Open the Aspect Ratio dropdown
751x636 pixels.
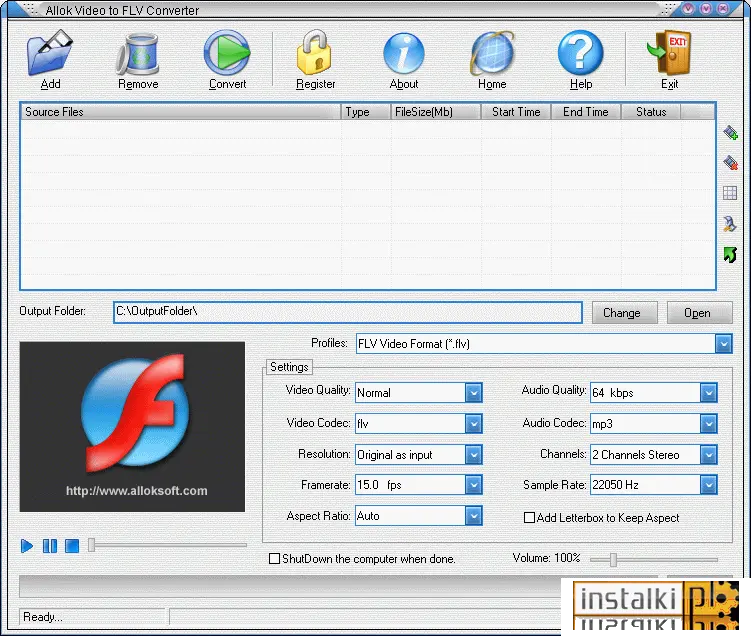click(473, 516)
